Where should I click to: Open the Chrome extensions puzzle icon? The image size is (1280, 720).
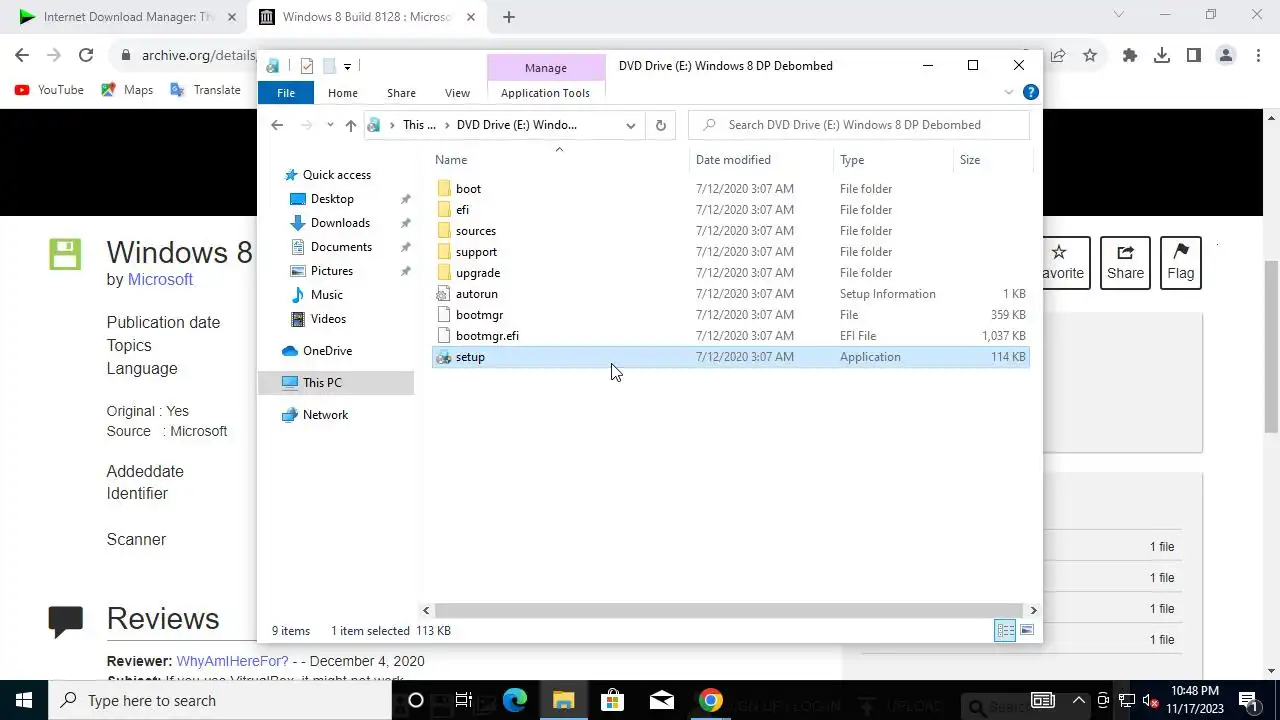coord(1129,56)
